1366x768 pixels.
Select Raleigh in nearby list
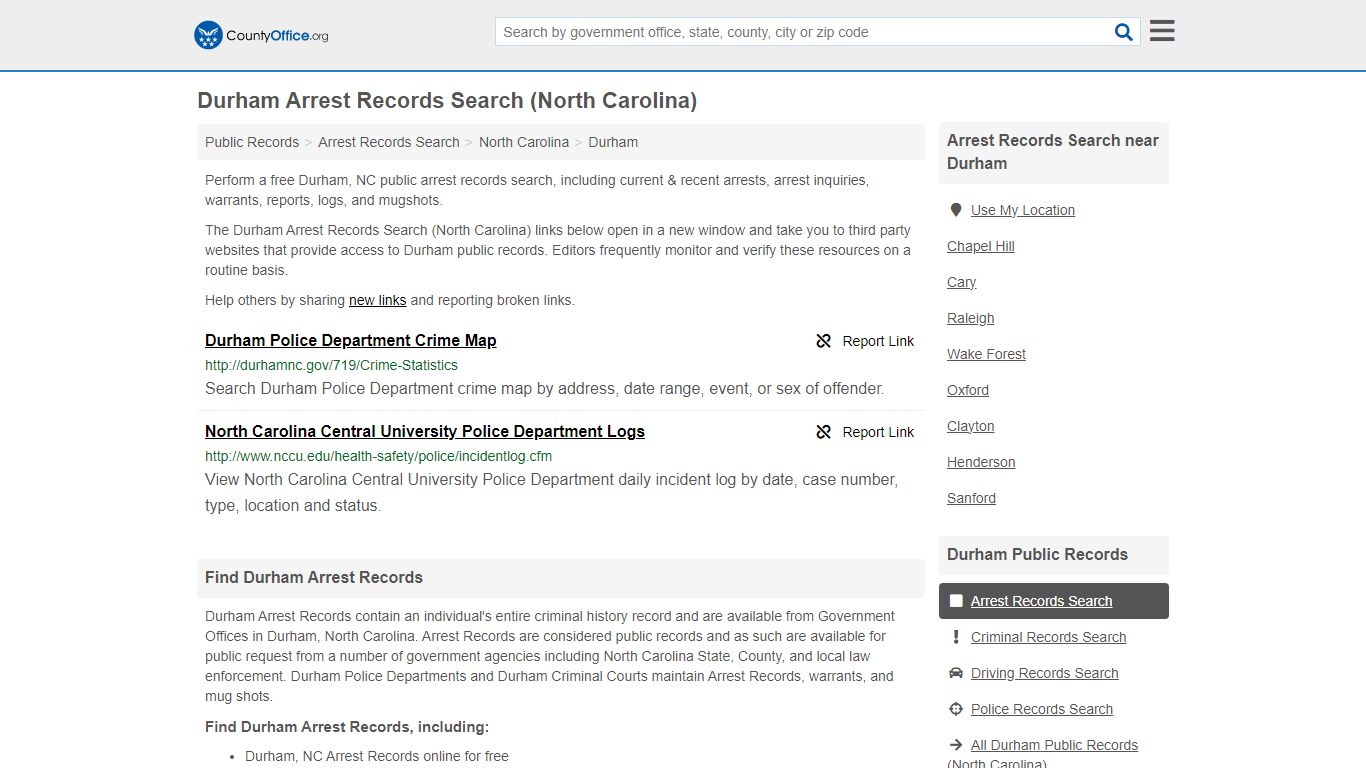(971, 318)
